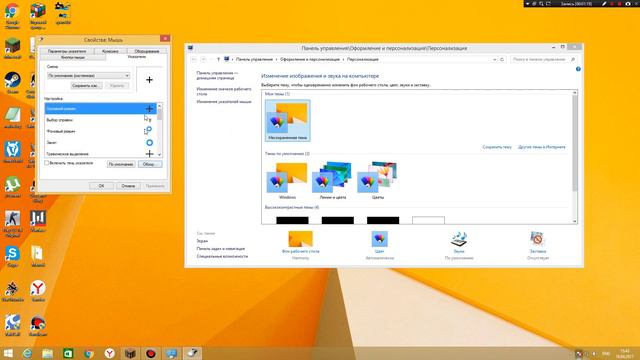Image resolution: width=640 pixels, height=360 pixels.
Task: Click the search magnifier in control panel
Action: 573,60
